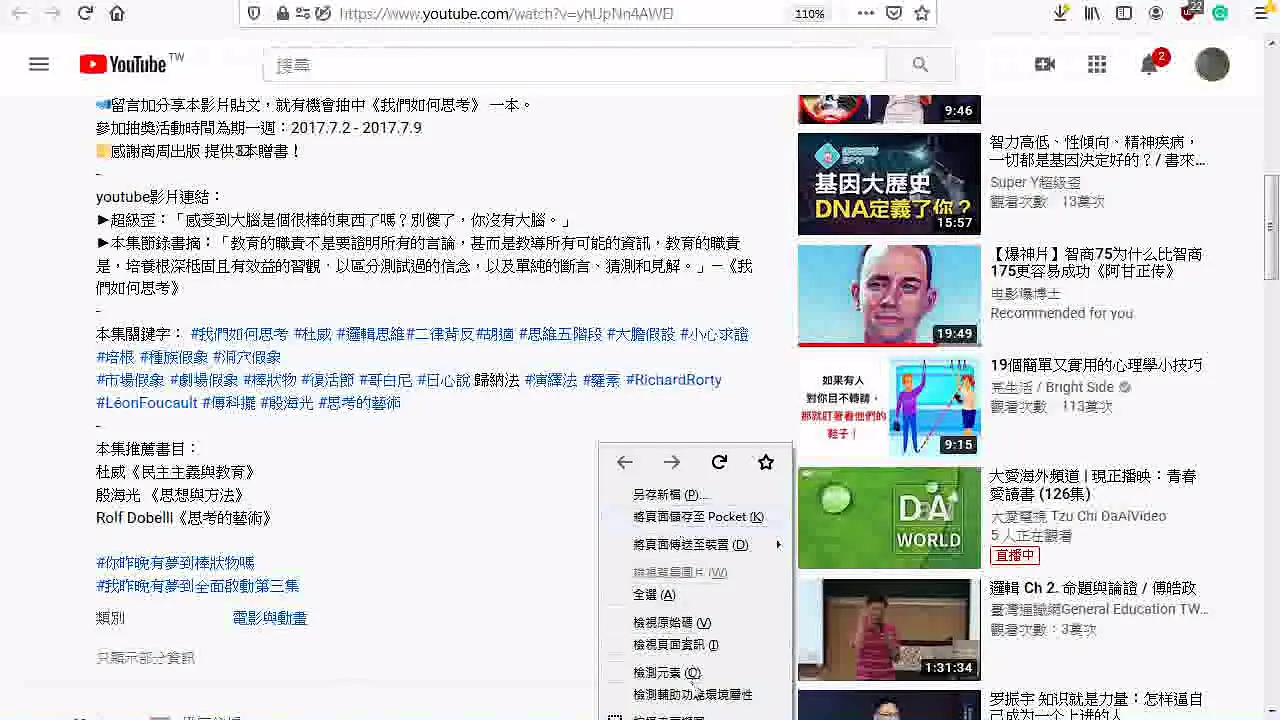The image size is (1280, 720).
Task: Open the red extension icon with badge 22
Action: pyautogui.click(x=1189, y=12)
